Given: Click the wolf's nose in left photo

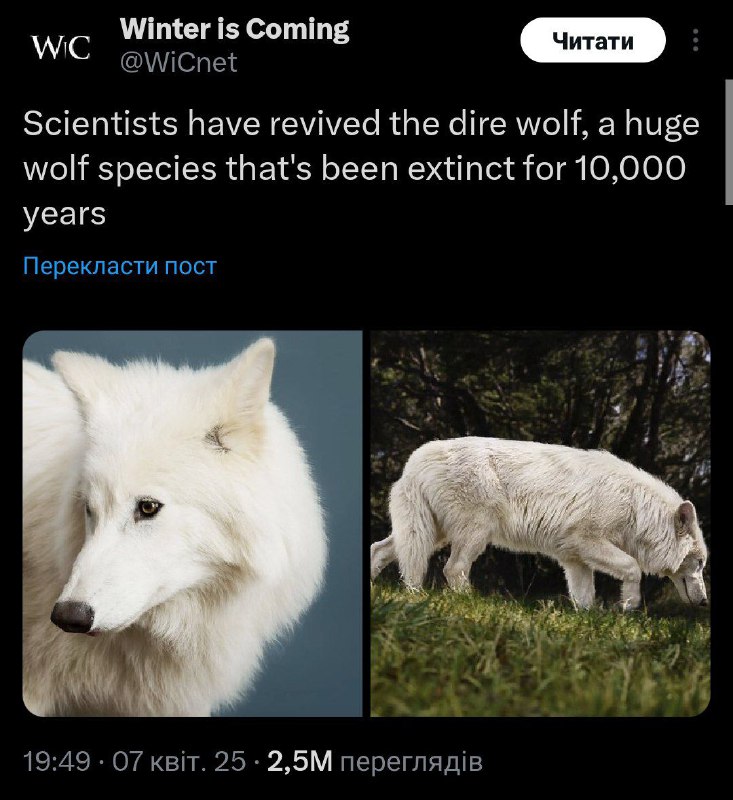Looking at the screenshot, I should coord(73,616).
